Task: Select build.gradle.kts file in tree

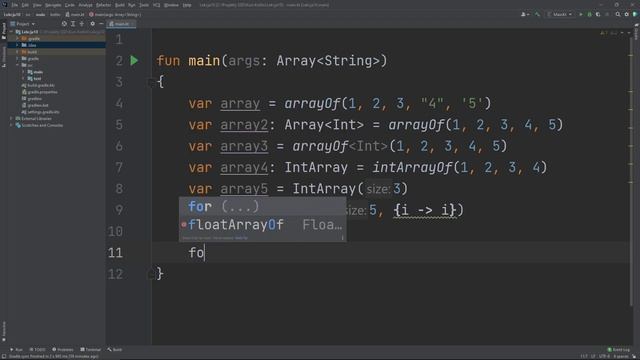Action: point(38,85)
